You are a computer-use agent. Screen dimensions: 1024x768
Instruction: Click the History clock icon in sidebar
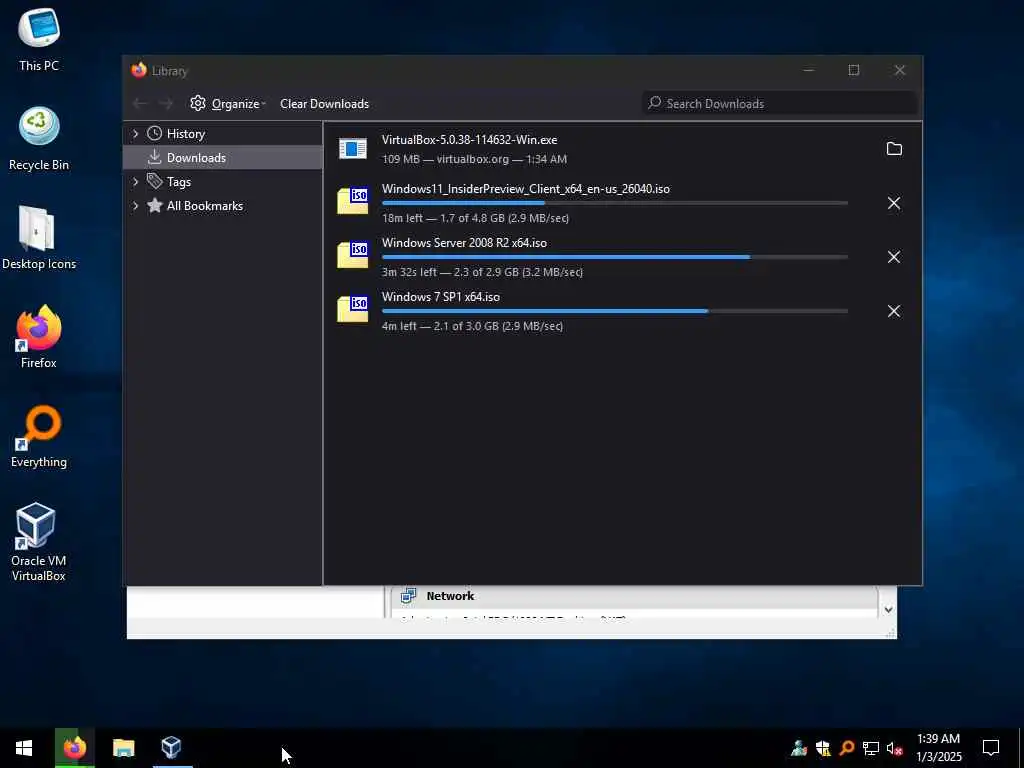[155, 133]
